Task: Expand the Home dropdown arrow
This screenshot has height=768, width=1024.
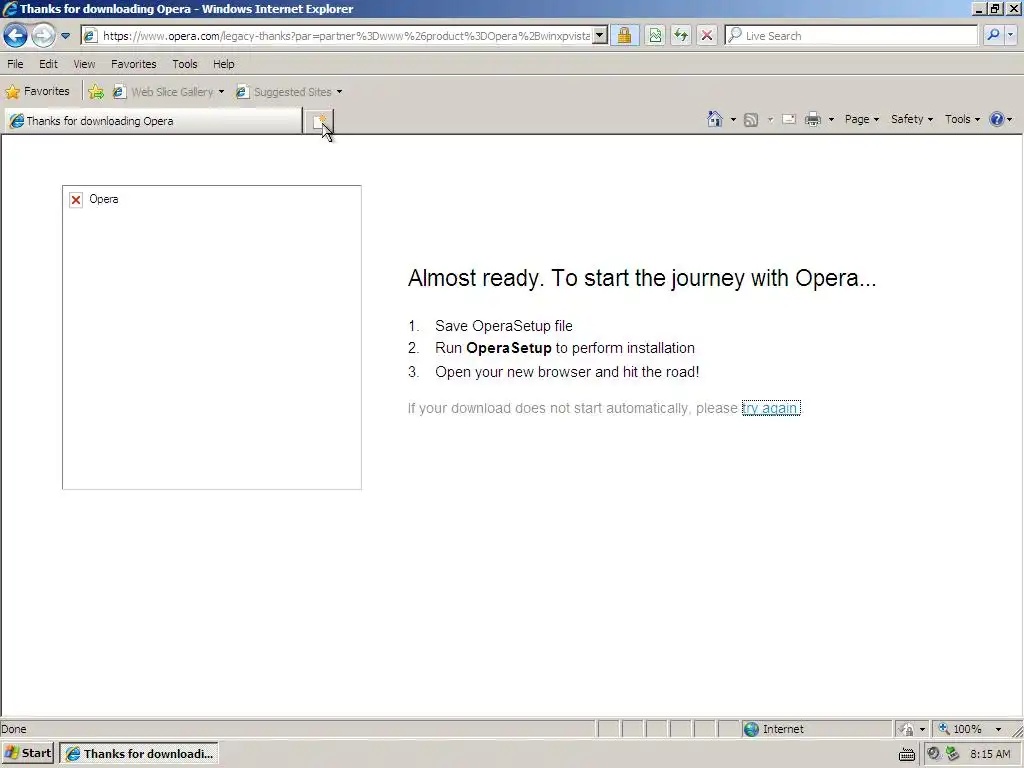Action: pos(733,120)
